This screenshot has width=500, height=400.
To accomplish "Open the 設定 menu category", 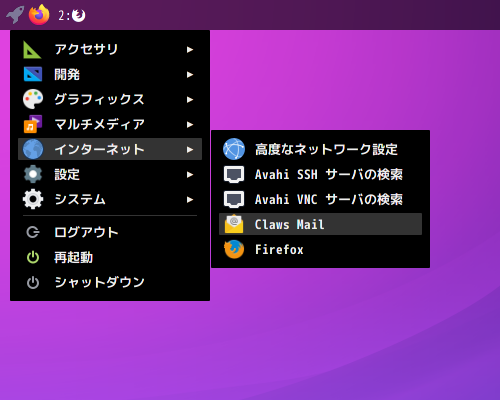I will click(110, 174).
